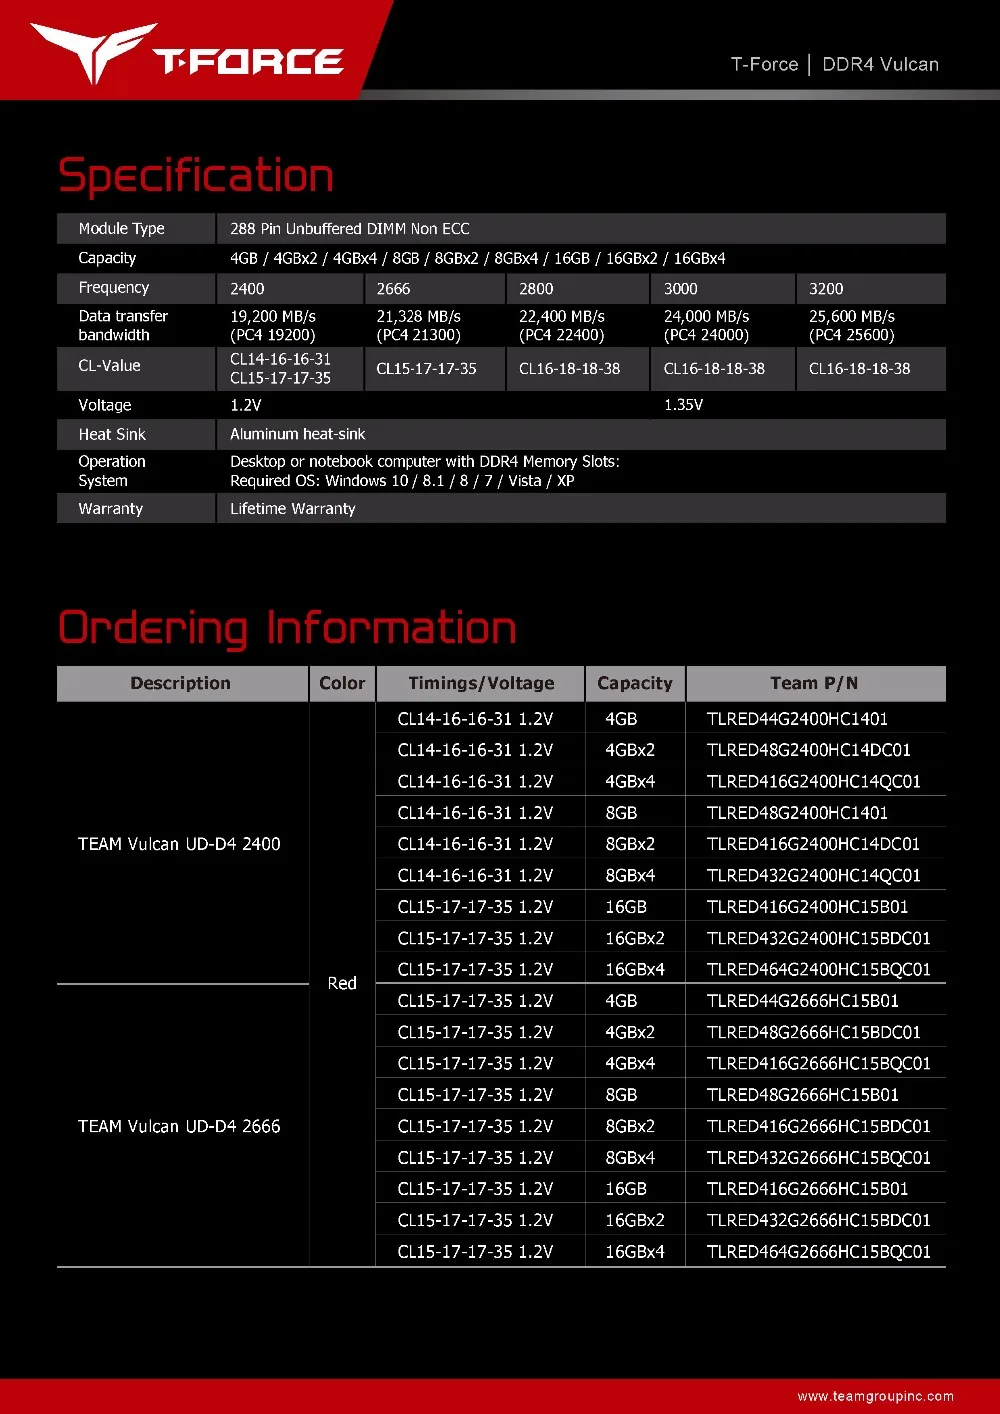The height and width of the screenshot is (1414, 1000).
Task: Click the 'Timings/Voltage' column header
Action: click(x=481, y=683)
